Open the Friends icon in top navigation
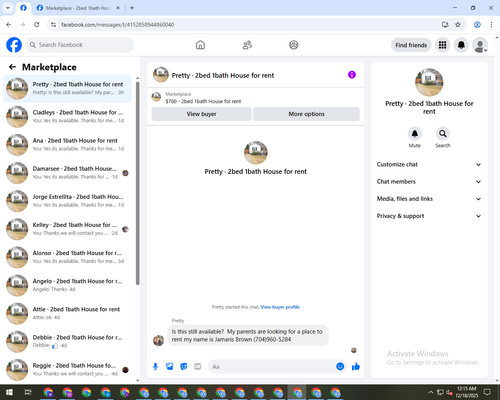 point(247,45)
